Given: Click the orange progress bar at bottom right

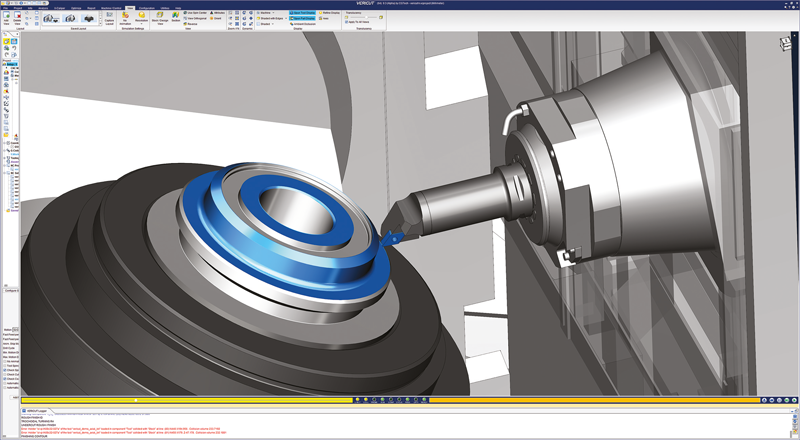Looking at the screenshot, I should pyautogui.click(x=594, y=400).
